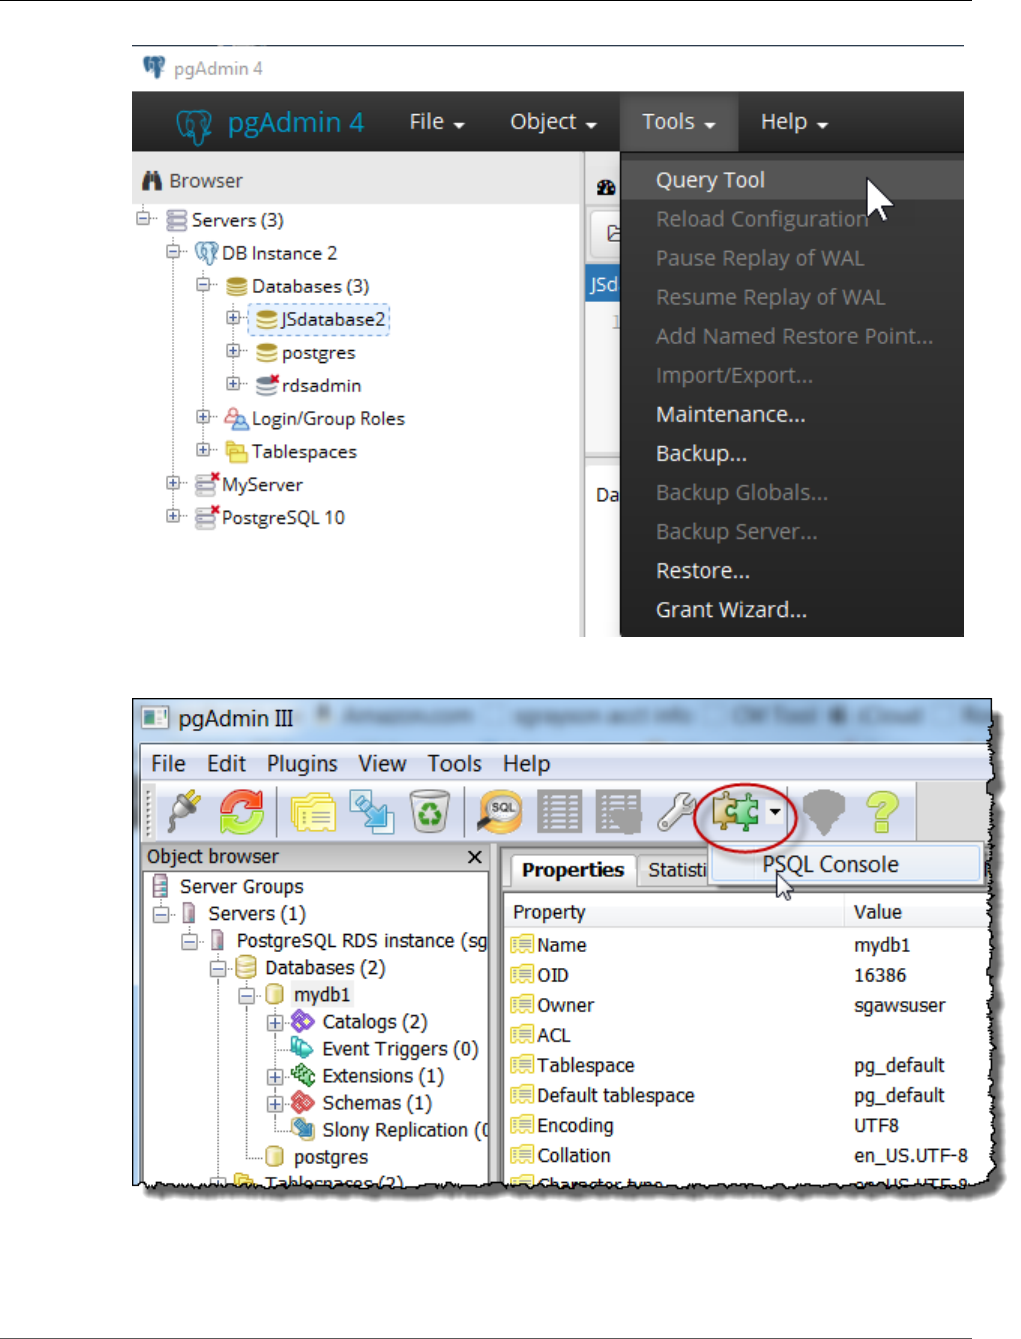Image resolution: width=1021 pixels, height=1339 pixels.
Task: Select the Tablespaces node in pgAdmin 4
Action: point(304,451)
